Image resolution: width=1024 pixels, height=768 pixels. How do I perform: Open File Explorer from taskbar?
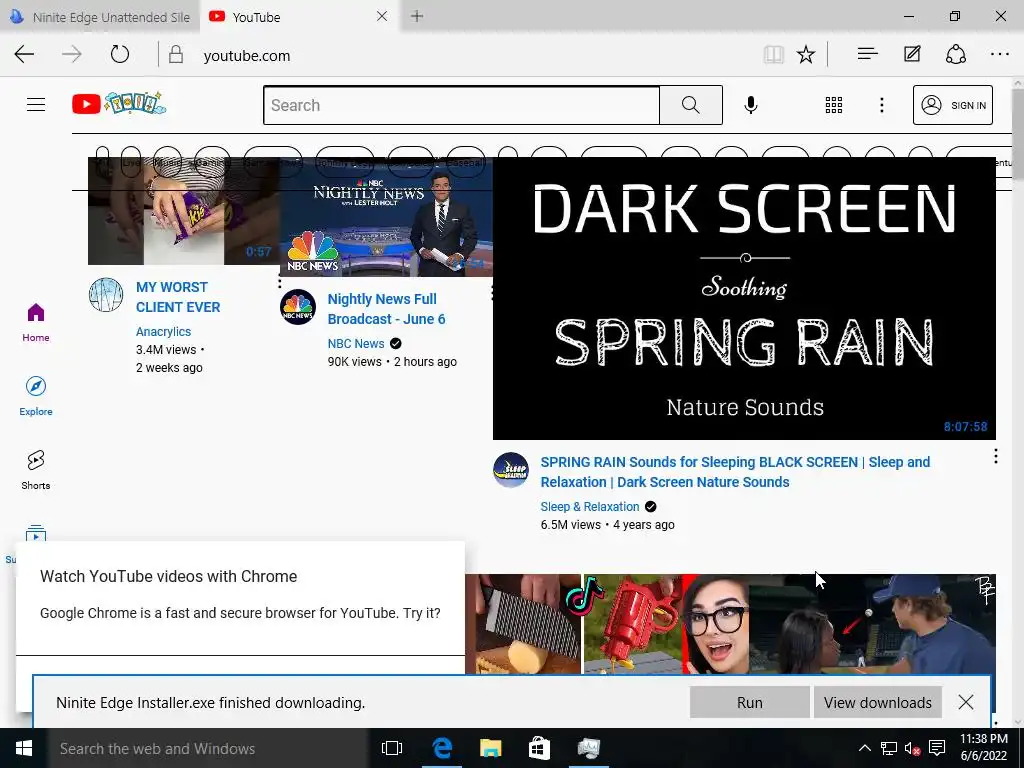coord(490,748)
